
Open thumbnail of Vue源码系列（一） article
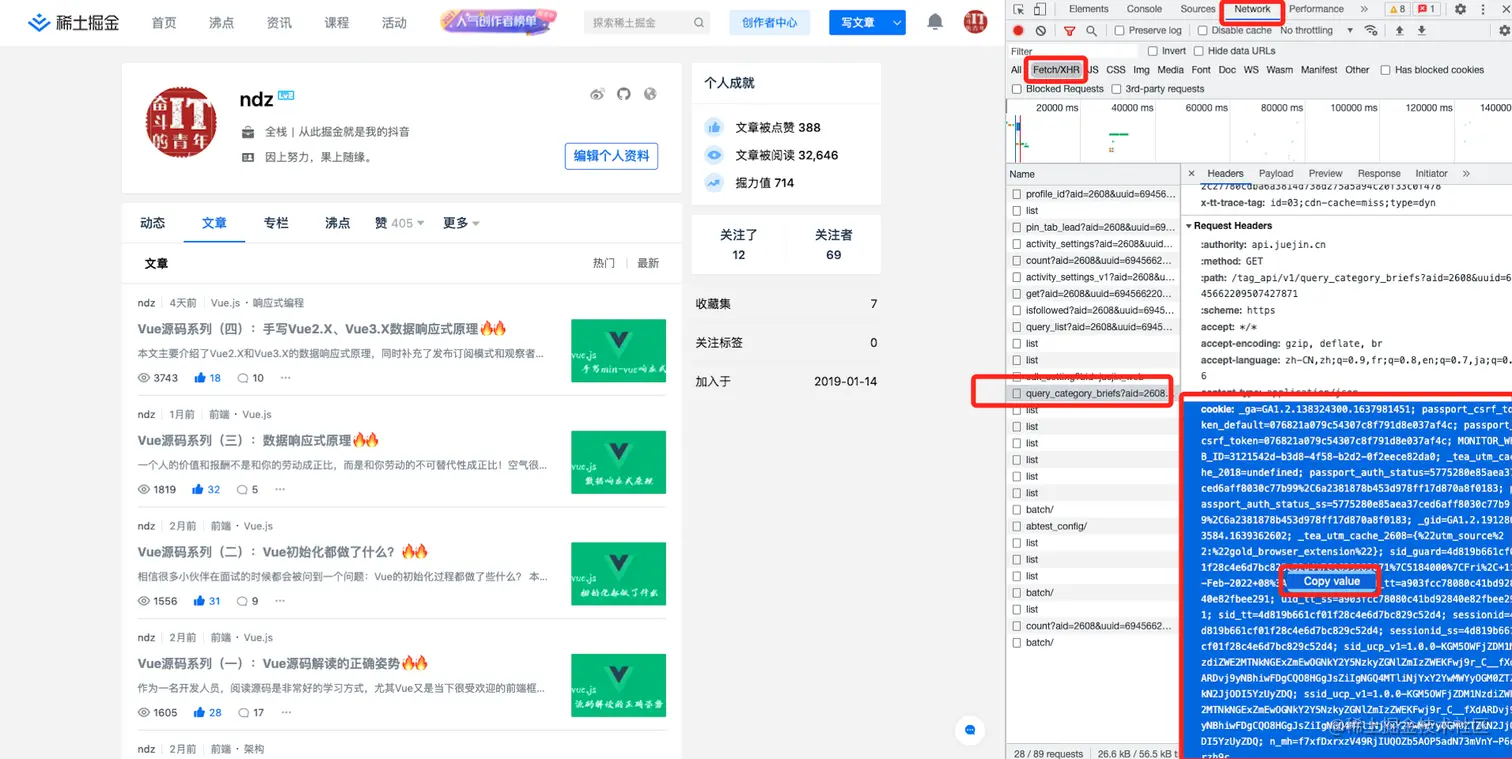click(618, 685)
